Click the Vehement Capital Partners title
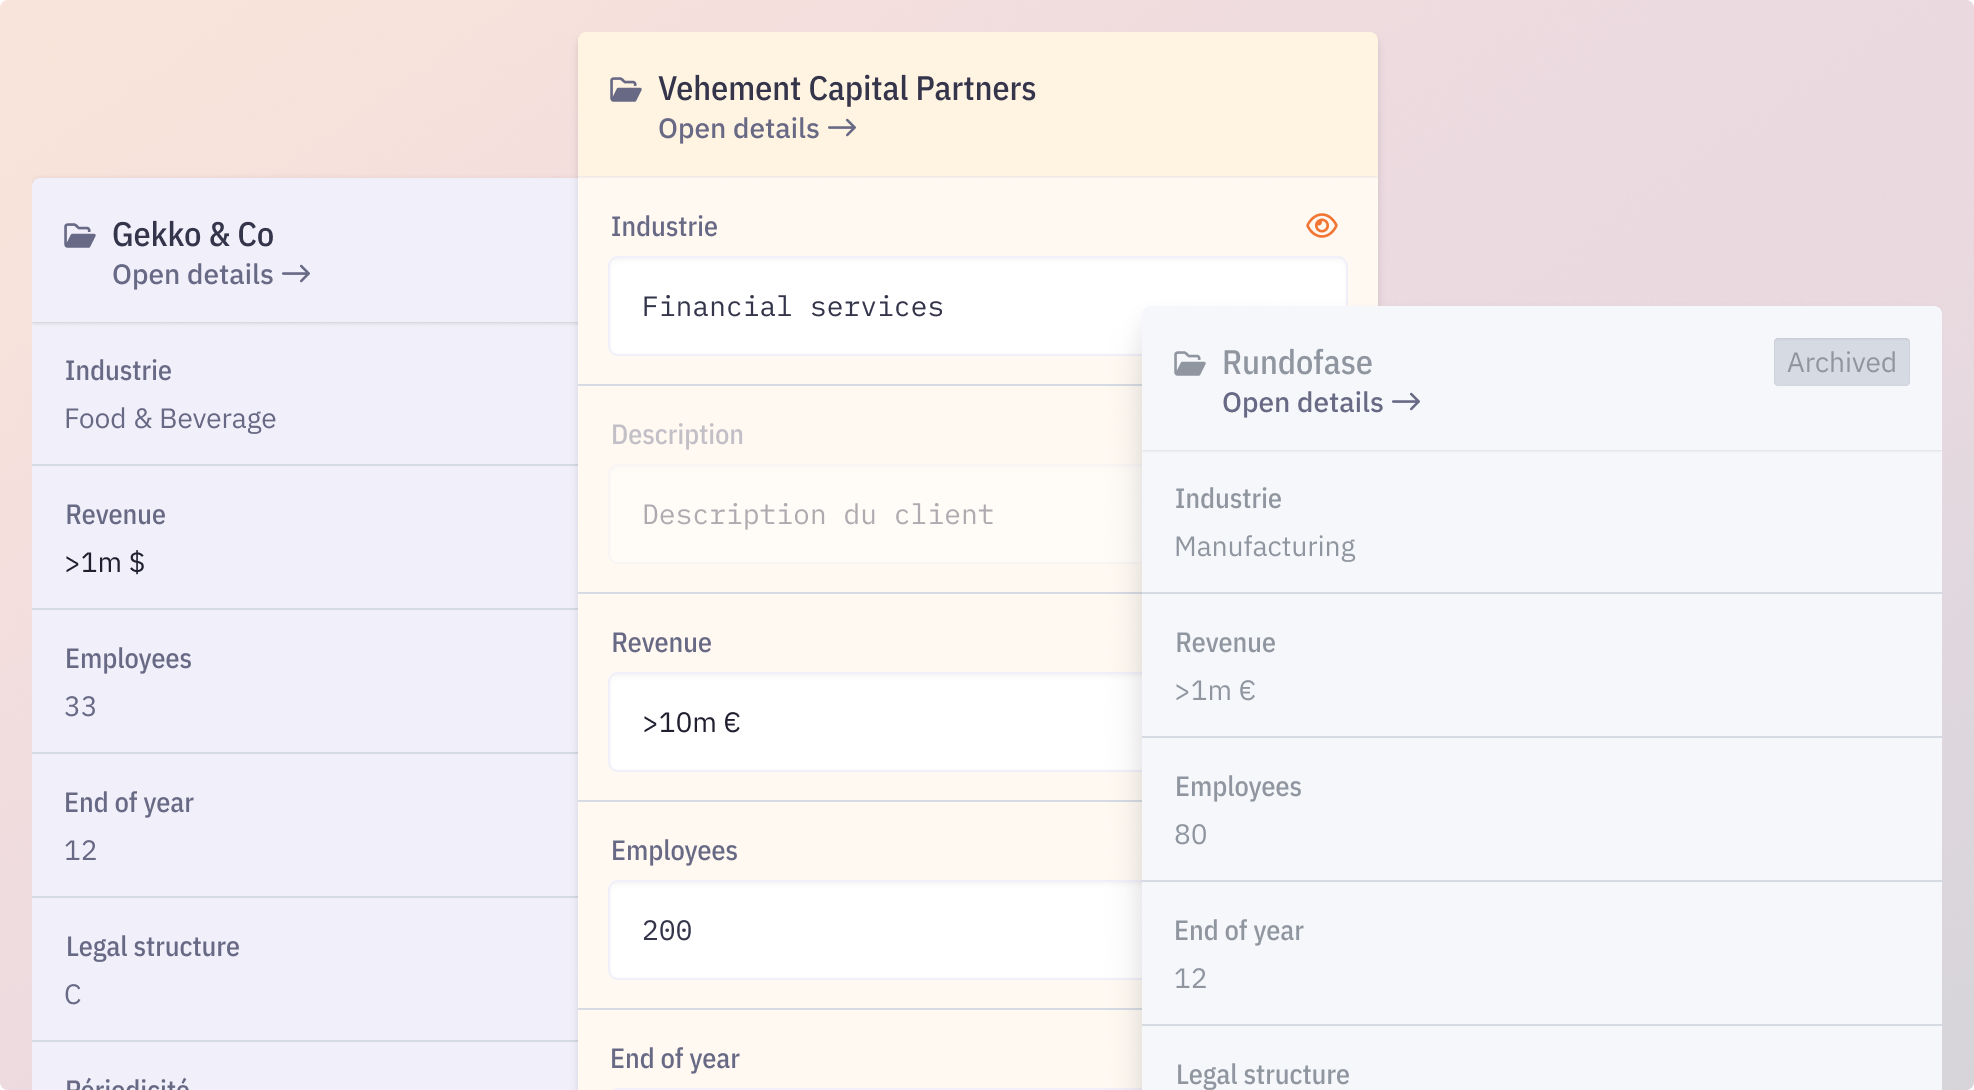The height and width of the screenshot is (1090, 1974). pyautogui.click(x=847, y=89)
